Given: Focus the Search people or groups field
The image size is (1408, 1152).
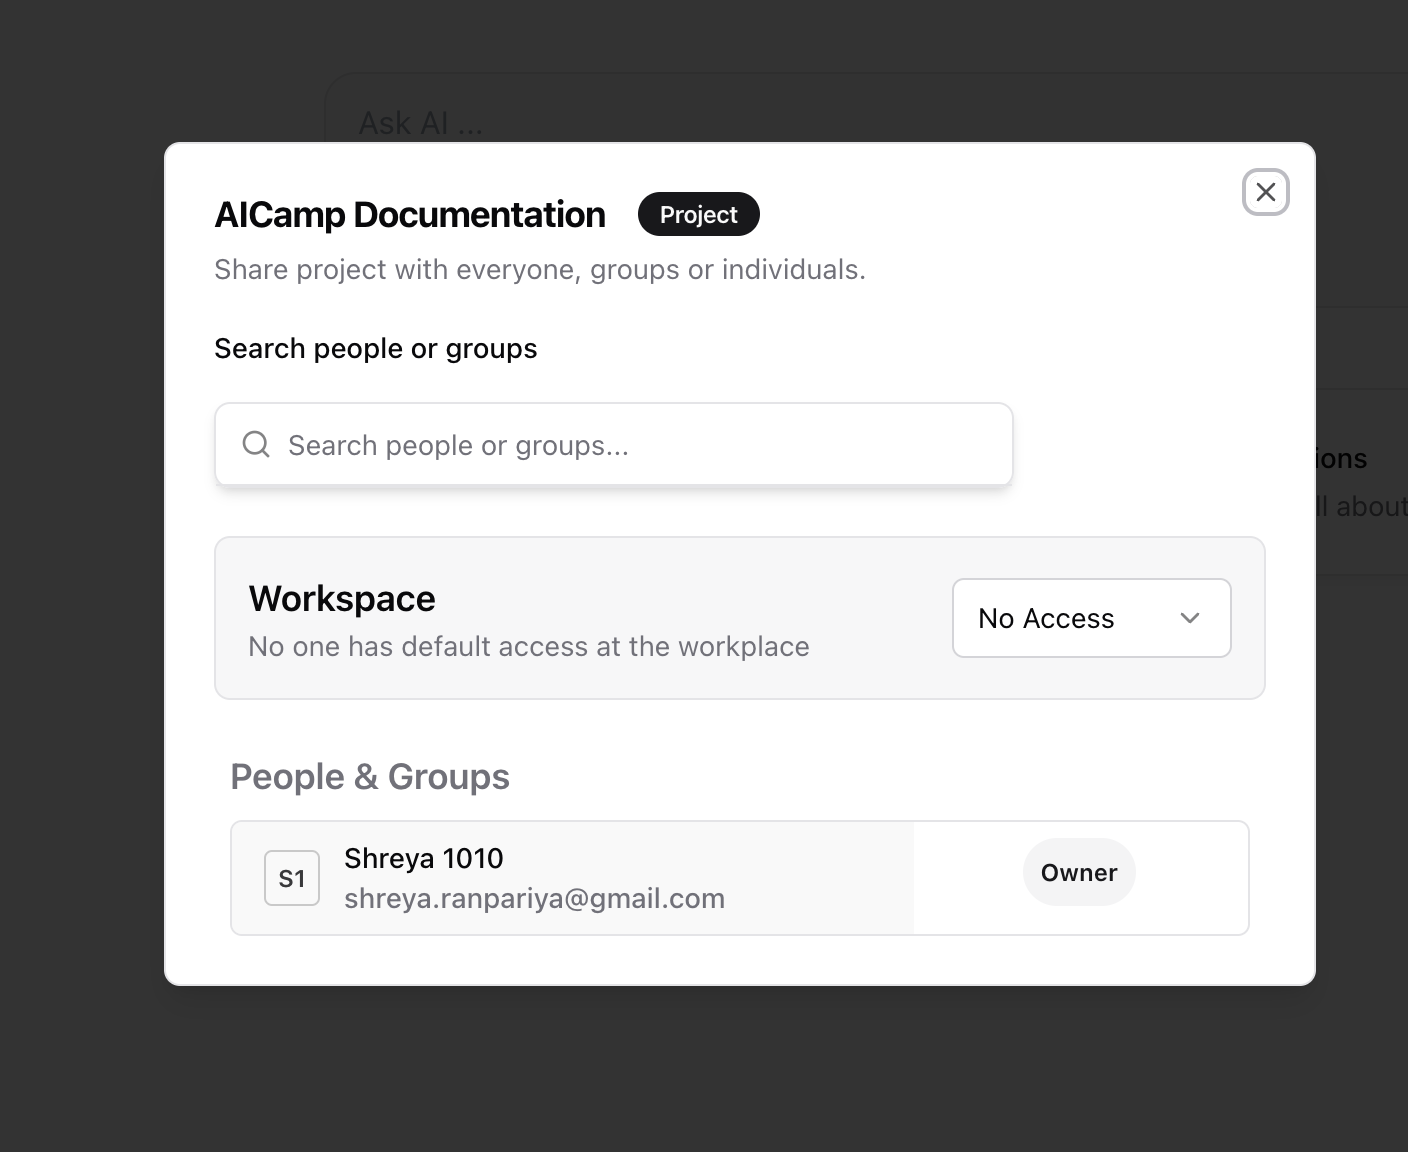Looking at the screenshot, I should coord(614,445).
